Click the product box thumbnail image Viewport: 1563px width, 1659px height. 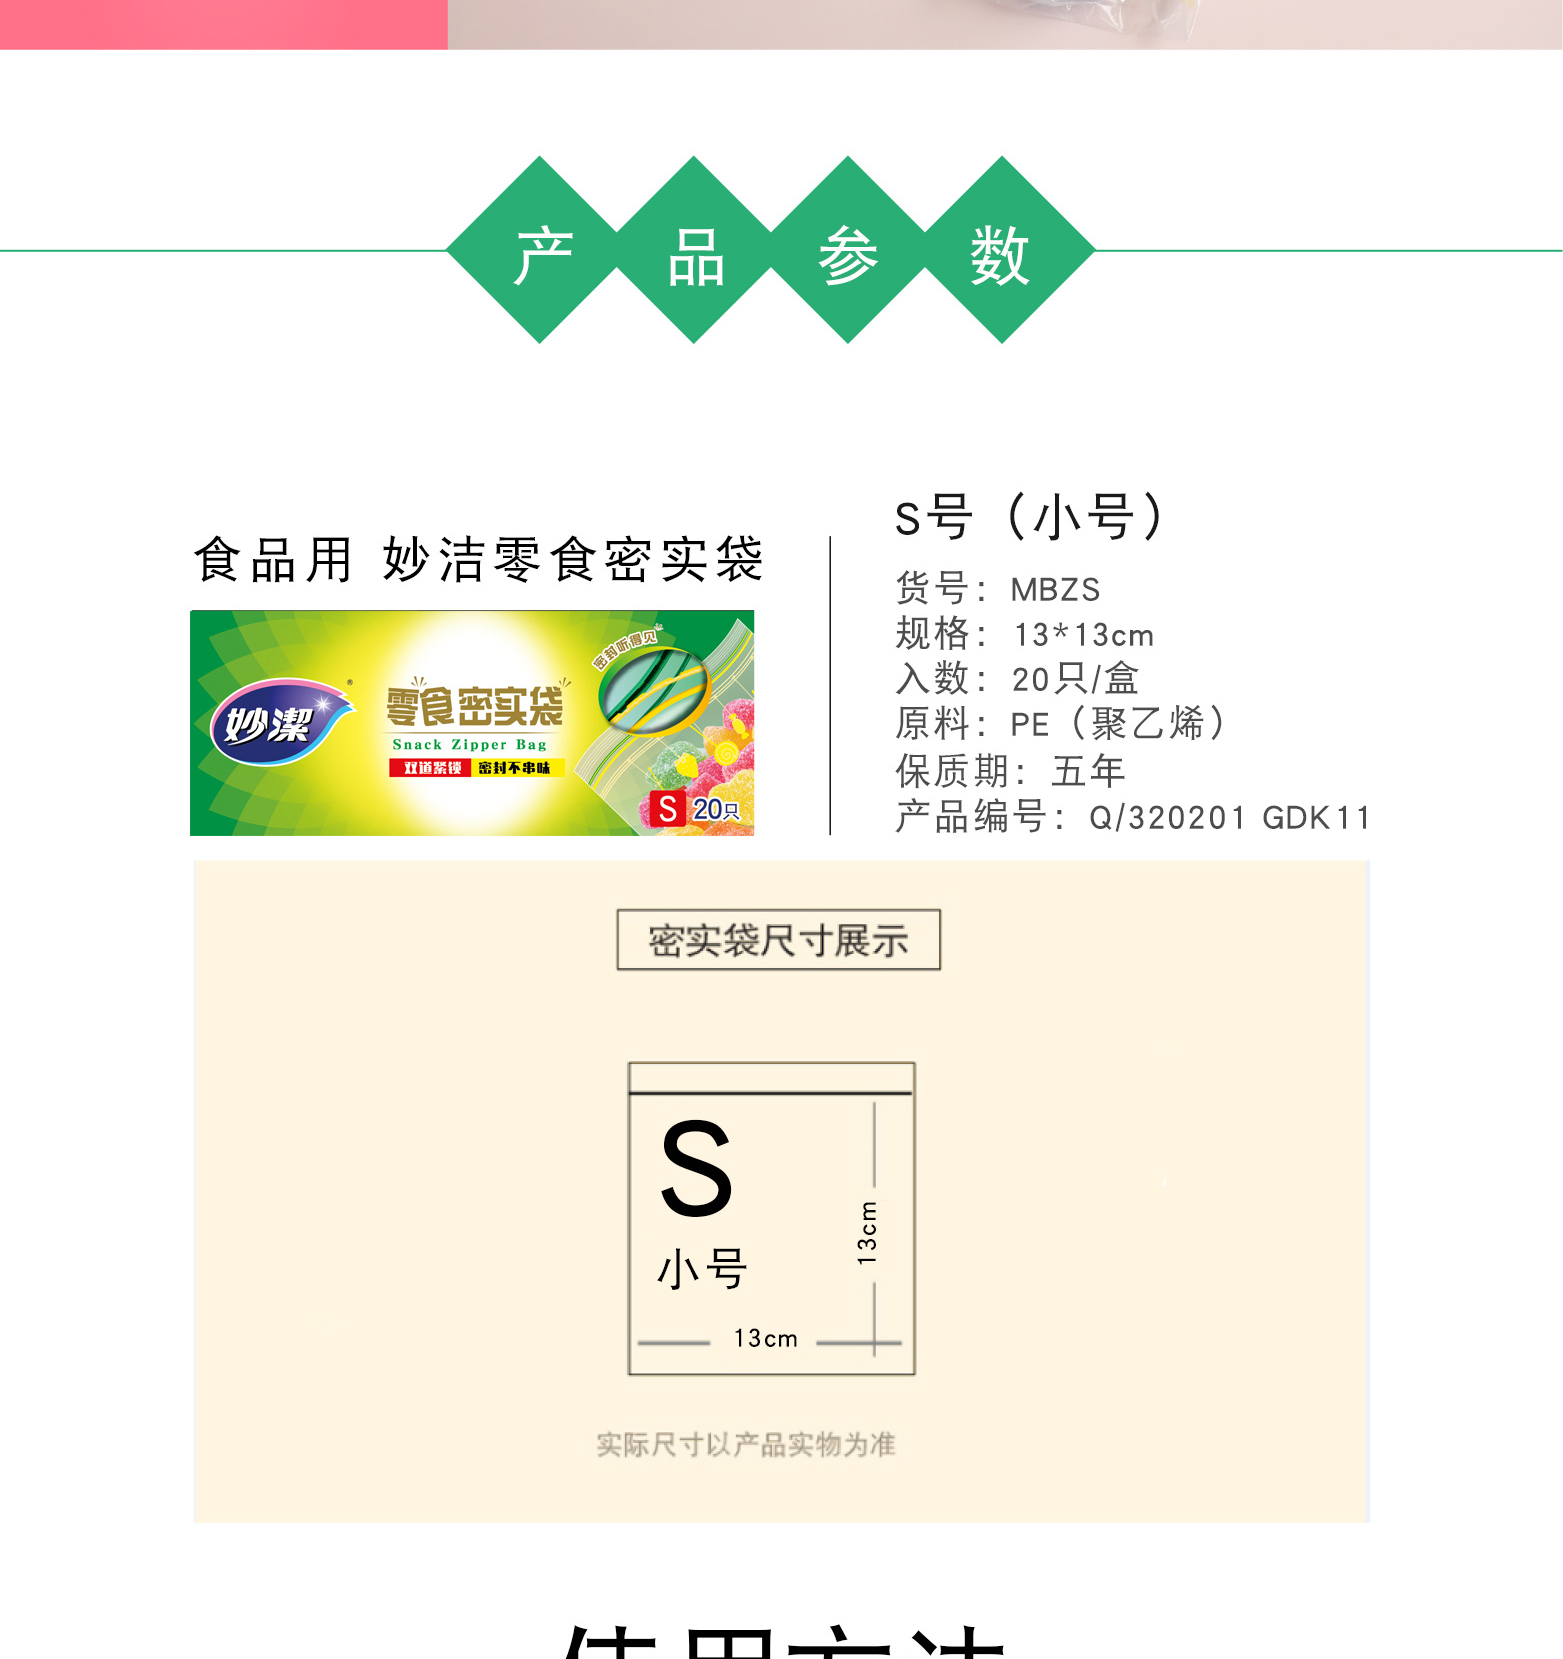472,723
